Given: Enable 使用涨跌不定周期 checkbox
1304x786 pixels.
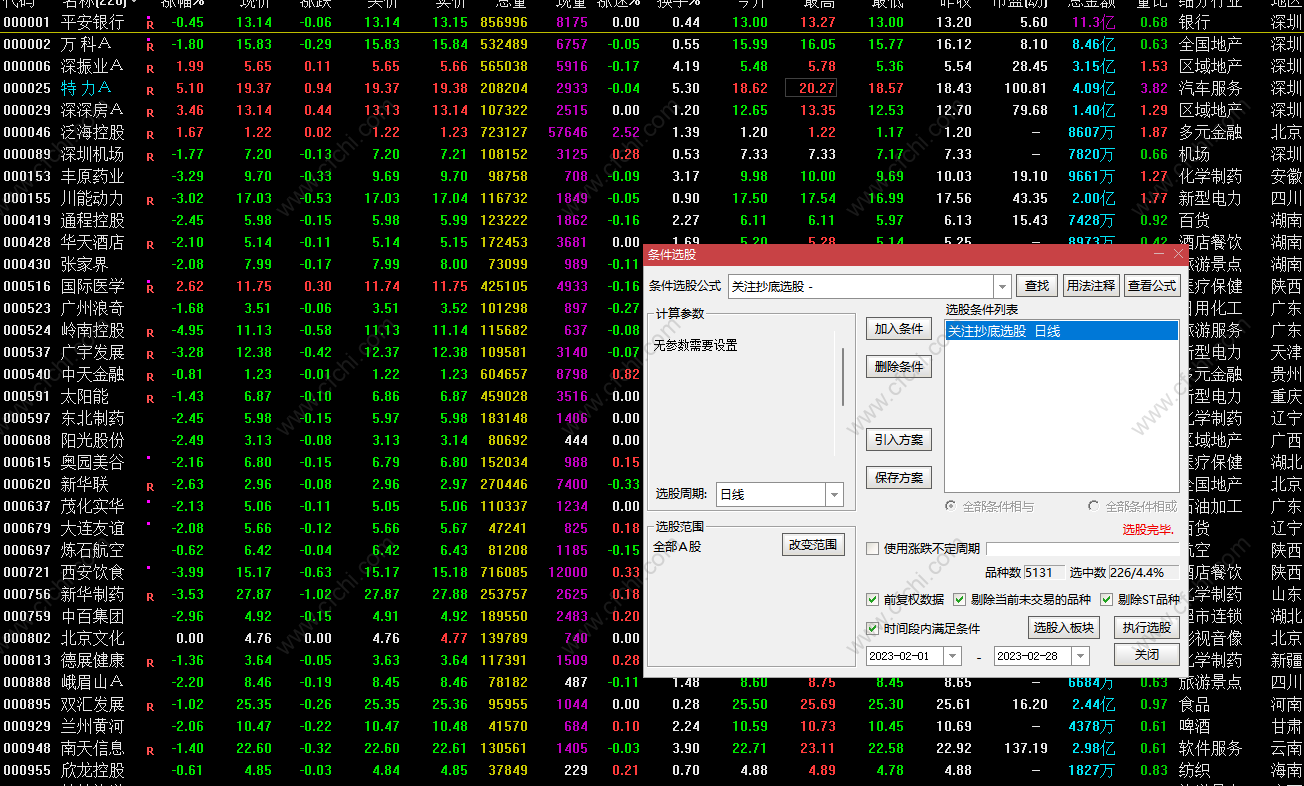Looking at the screenshot, I should 872,549.
